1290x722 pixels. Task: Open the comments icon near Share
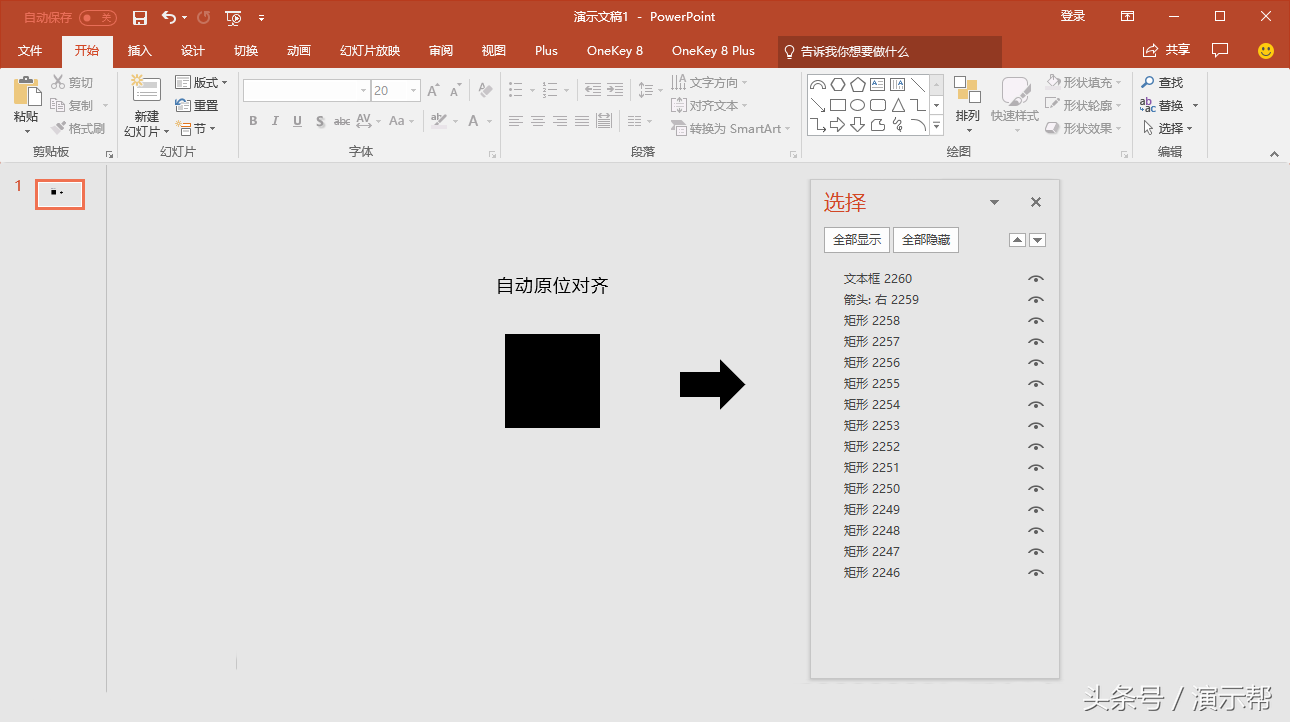[1220, 50]
